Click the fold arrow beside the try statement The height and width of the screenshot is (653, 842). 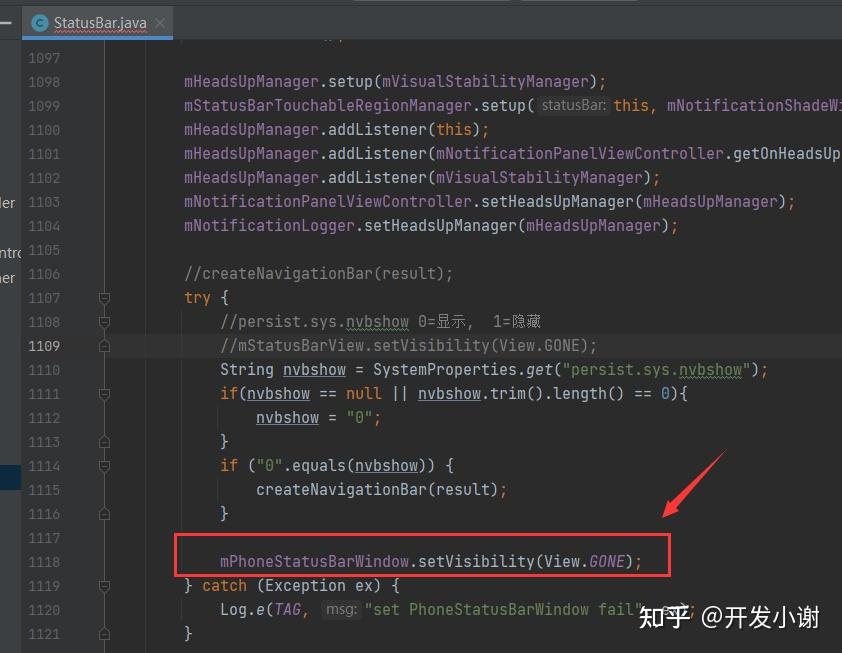coord(104,297)
